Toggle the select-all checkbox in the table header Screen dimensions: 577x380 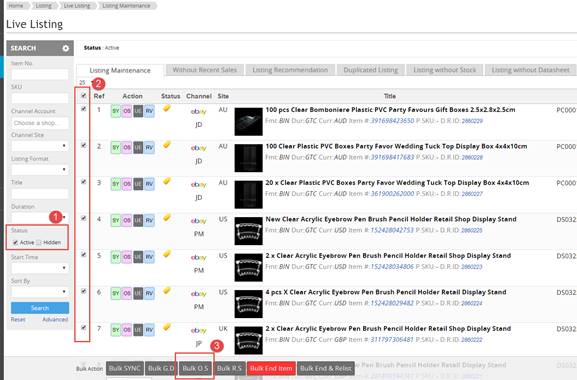click(84, 96)
